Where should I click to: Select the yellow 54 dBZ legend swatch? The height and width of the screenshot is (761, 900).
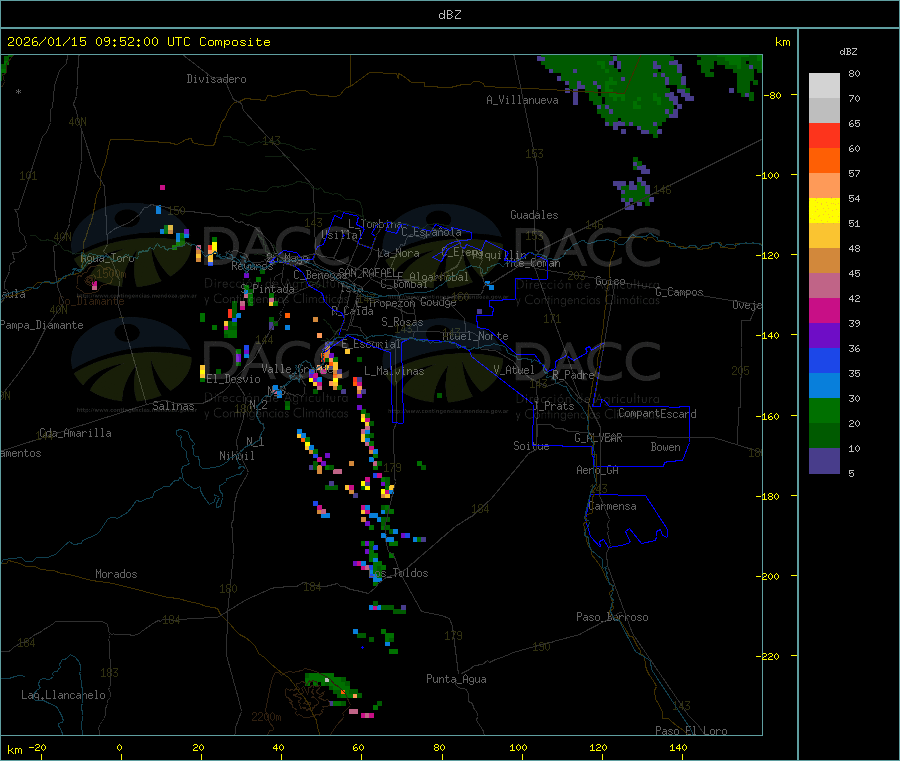(824, 211)
